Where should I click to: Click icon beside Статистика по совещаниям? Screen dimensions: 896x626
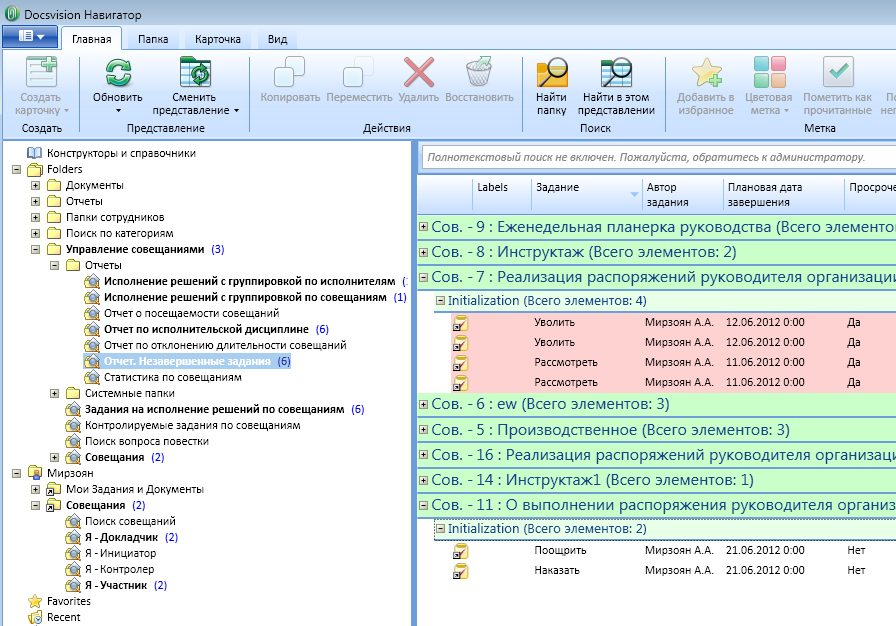tap(92, 377)
